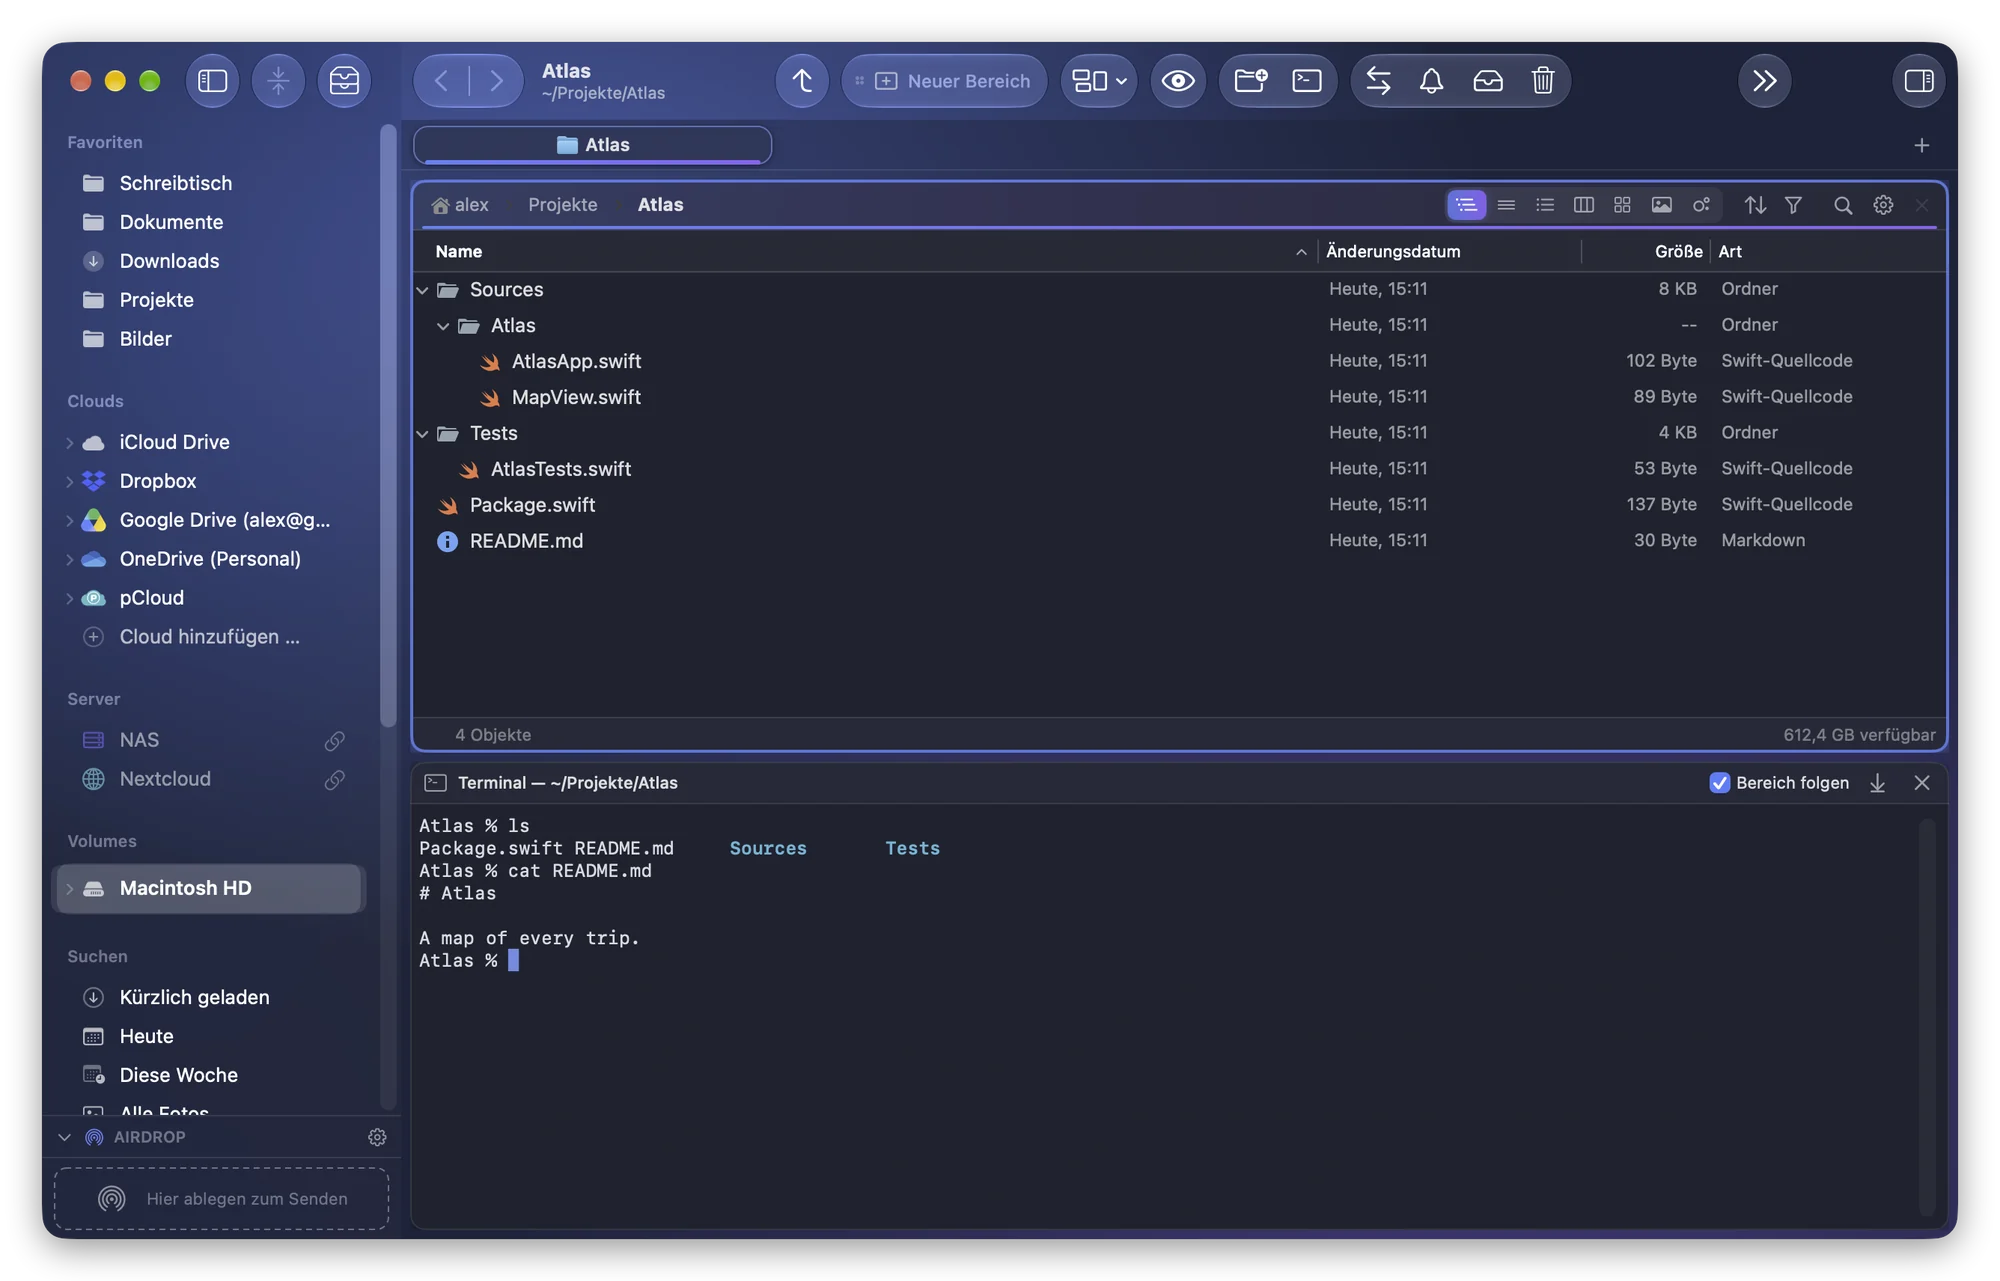Image resolution: width=2000 pixels, height=1281 pixels.
Task: Click the sync arrows icon
Action: [1379, 81]
